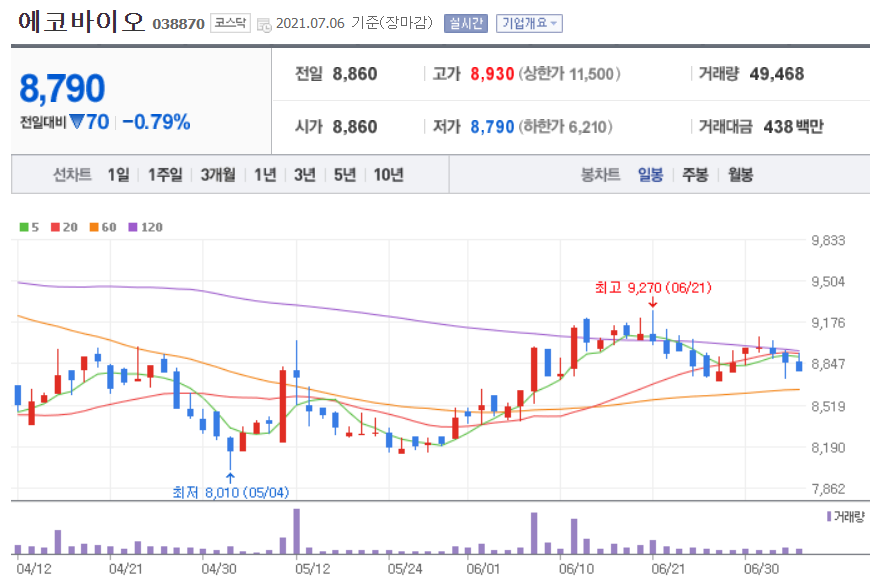Click the 거래량 49,468 value
The image size is (870, 583).
coord(776,74)
